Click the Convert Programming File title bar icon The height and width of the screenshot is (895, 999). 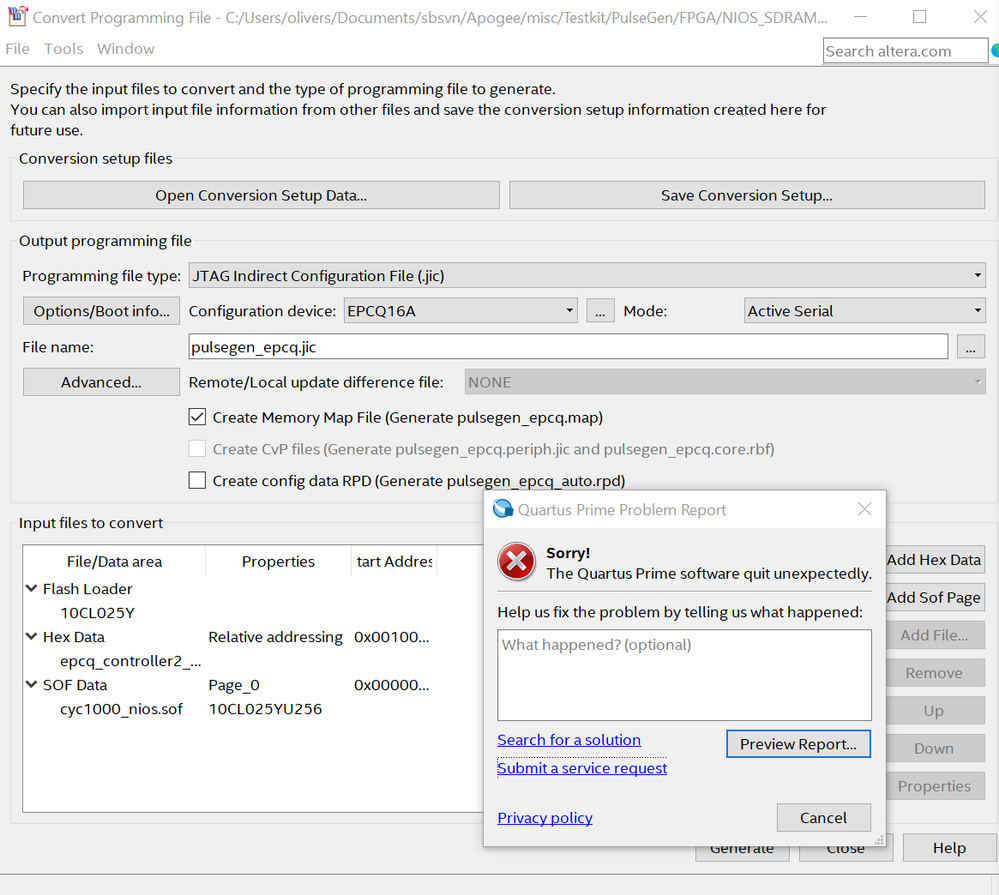[17, 16]
